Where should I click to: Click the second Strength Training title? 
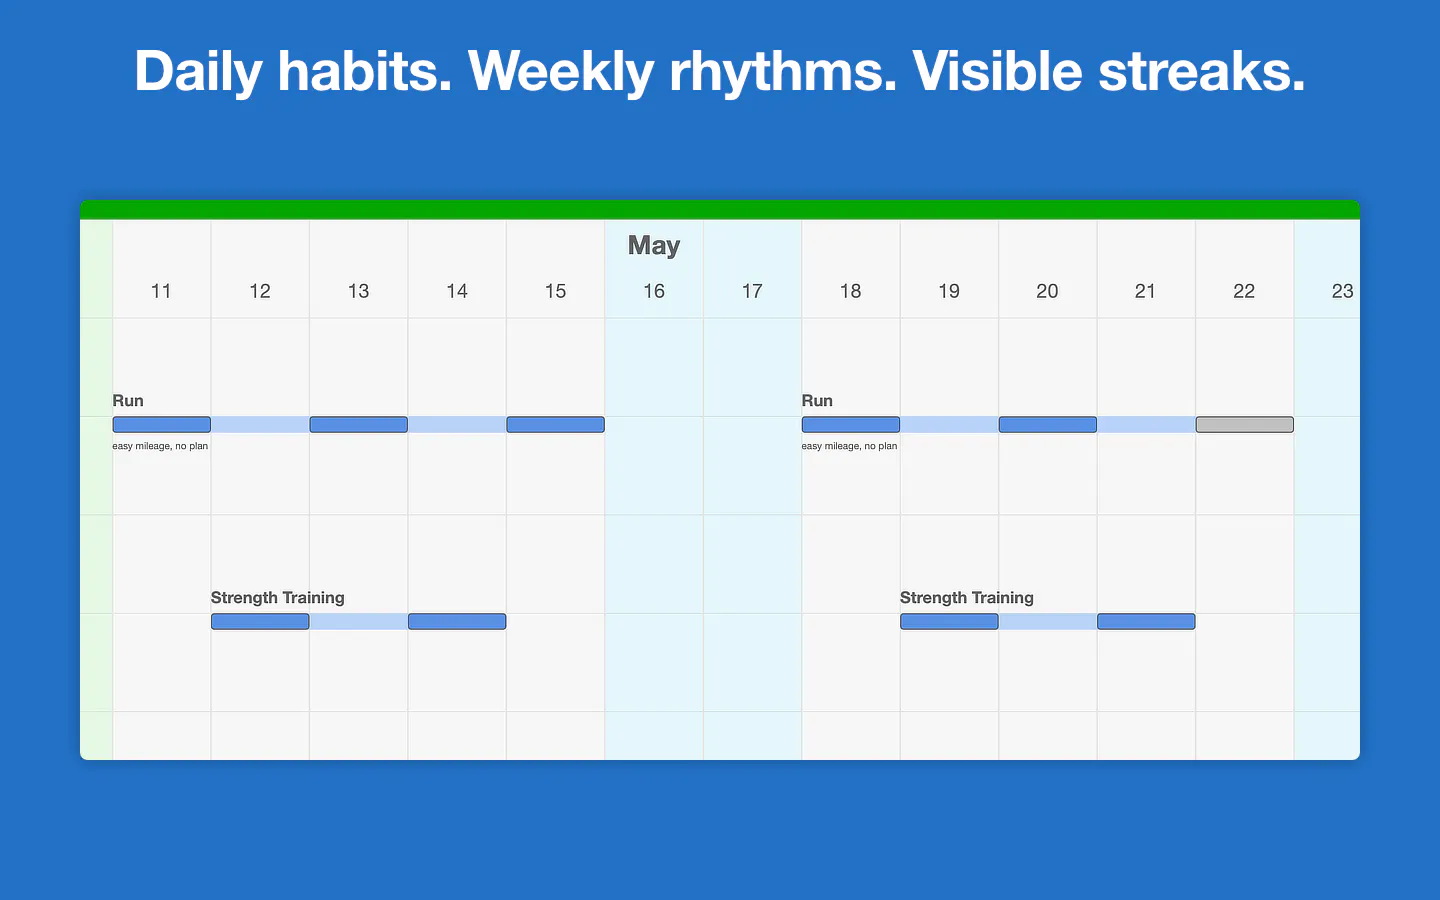point(967,598)
